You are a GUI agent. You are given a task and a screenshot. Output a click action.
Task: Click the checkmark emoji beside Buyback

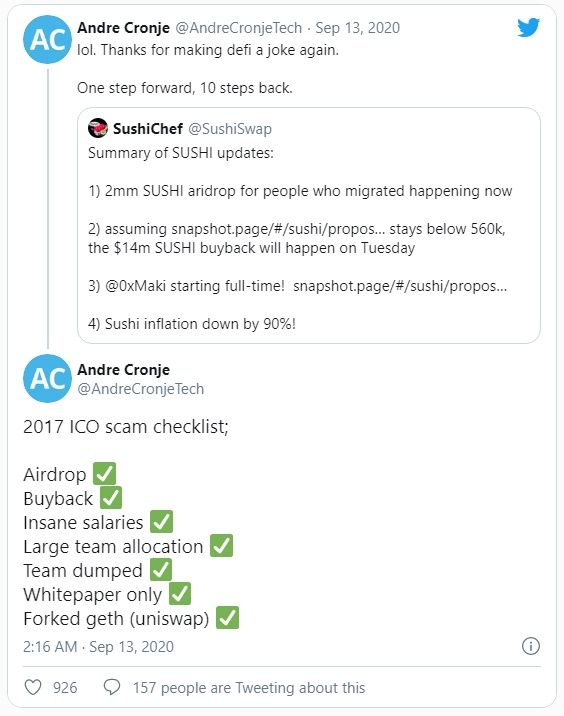point(111,498)
